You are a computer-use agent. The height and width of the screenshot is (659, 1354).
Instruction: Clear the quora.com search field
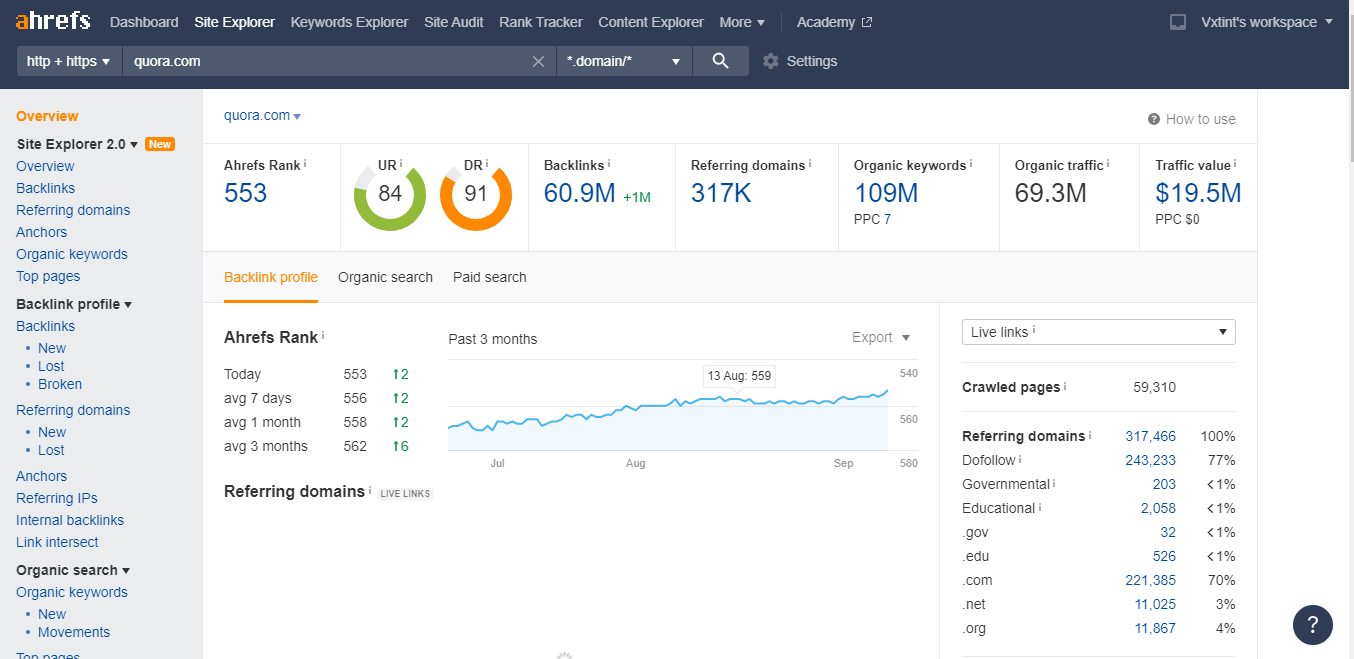pos(538,61)
